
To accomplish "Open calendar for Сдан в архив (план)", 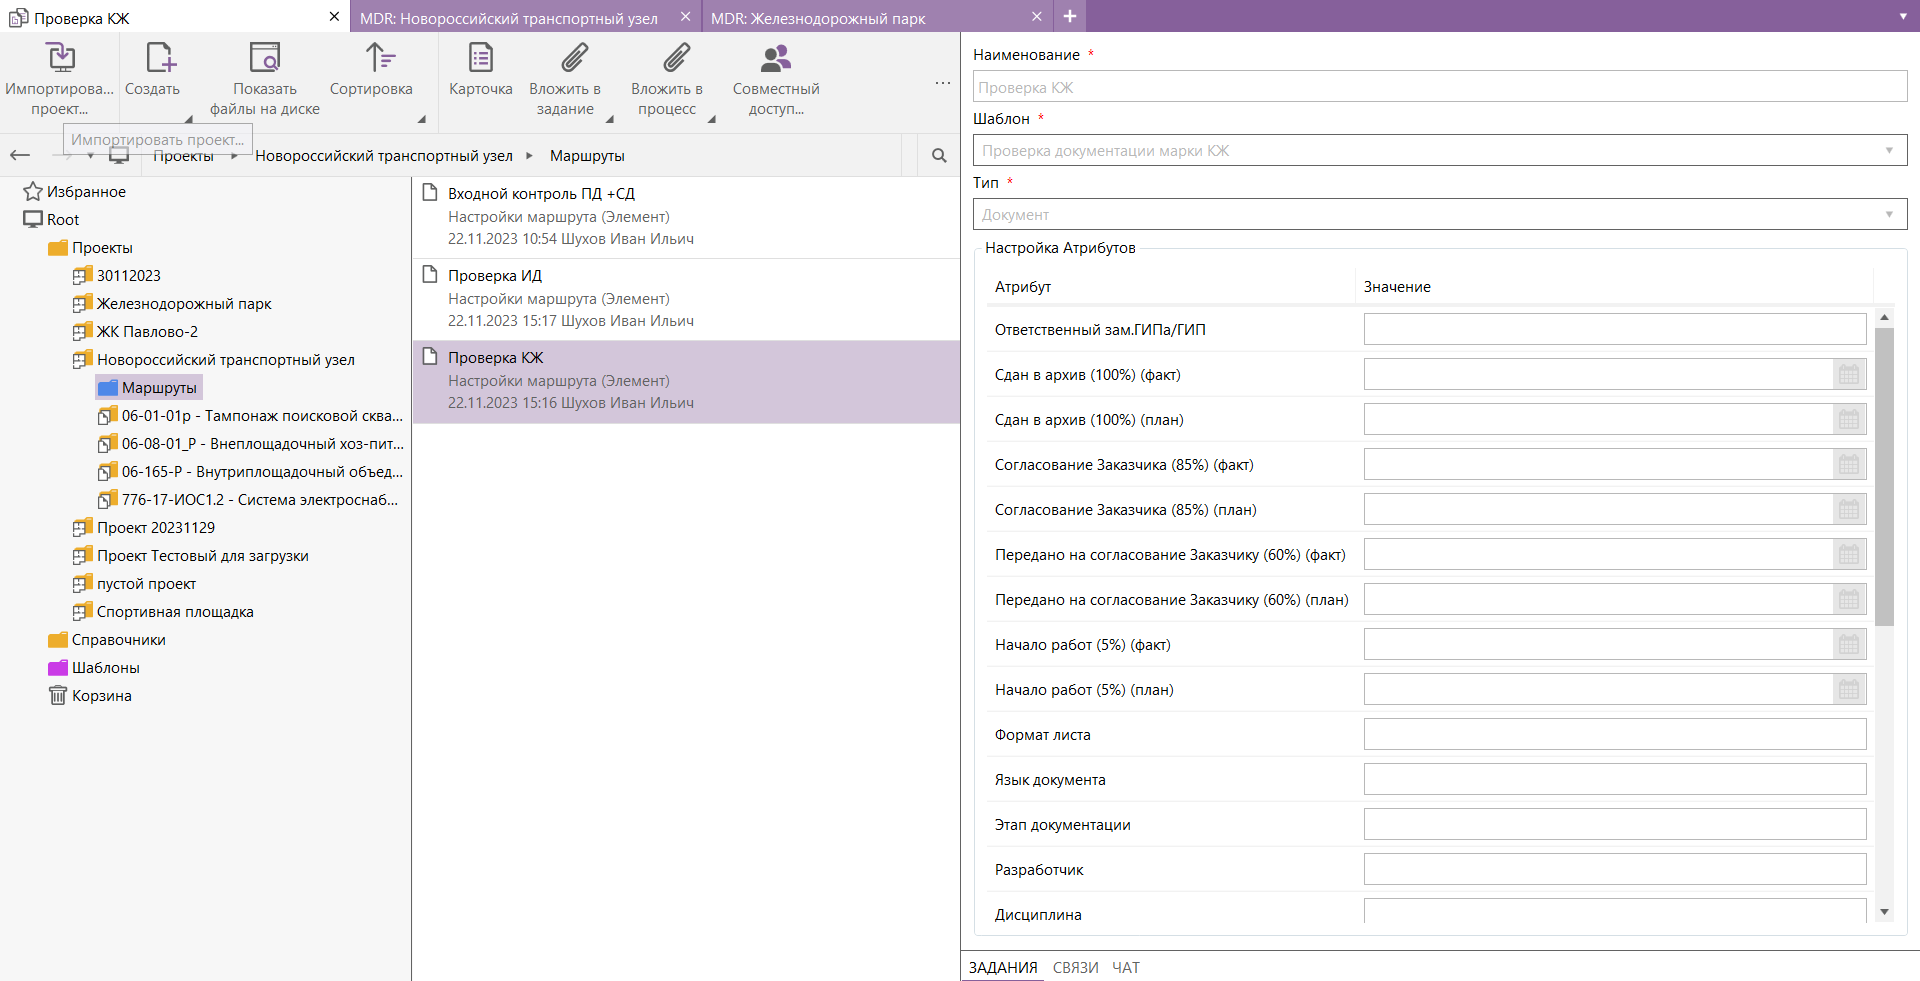I will click(x=1849, y=420).
